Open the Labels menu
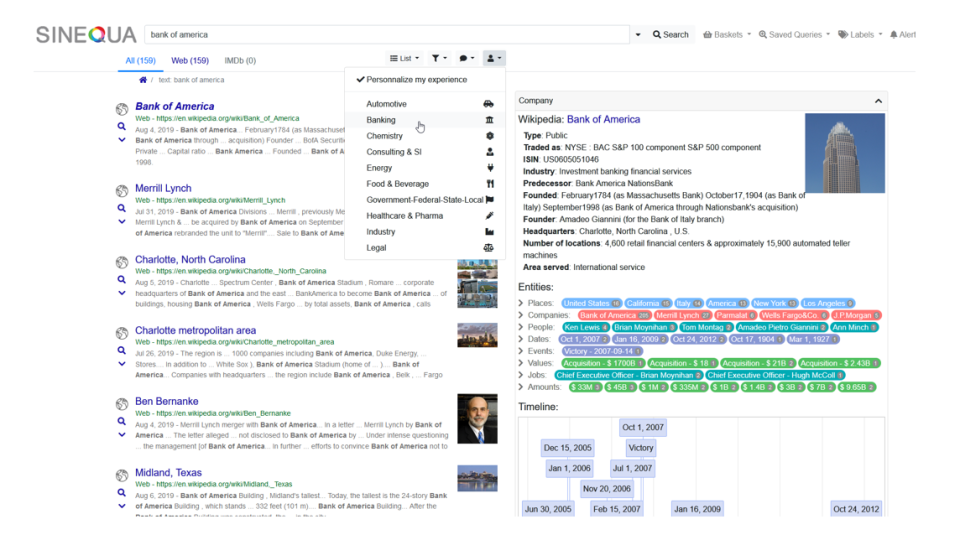Viewport: 960px width, 540px height. 860,35
